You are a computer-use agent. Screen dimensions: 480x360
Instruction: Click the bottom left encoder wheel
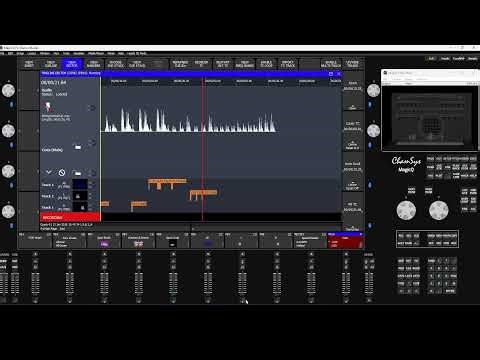8,211
